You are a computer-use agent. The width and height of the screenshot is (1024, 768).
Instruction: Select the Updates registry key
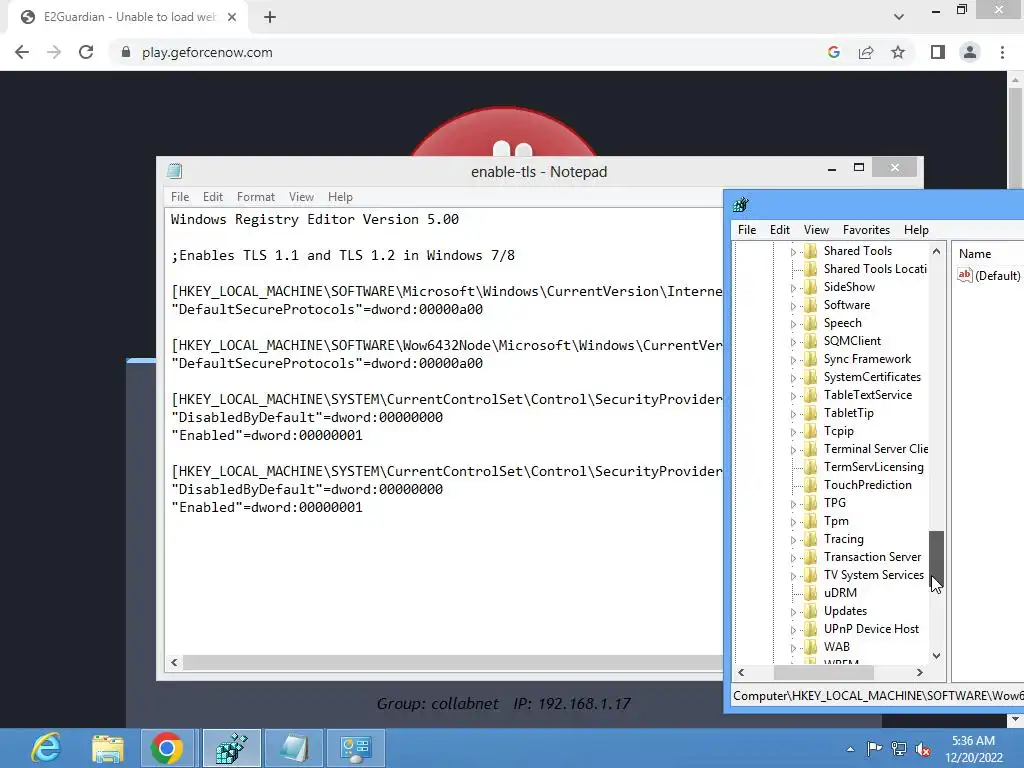click(x=845, y=611)
